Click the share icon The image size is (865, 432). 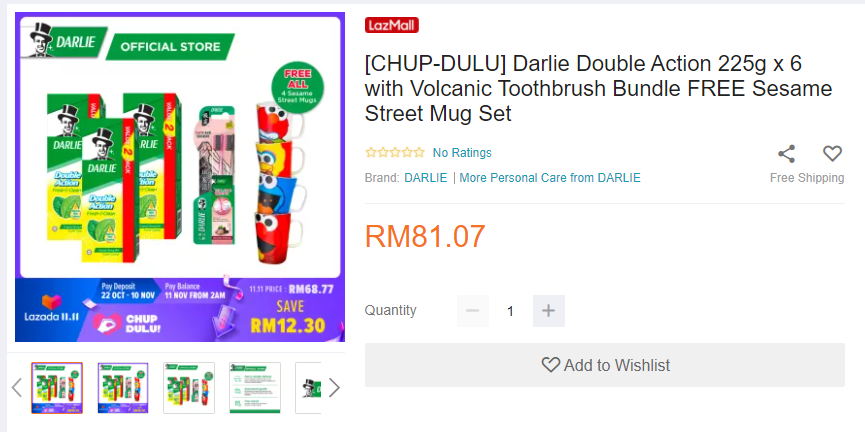pos(786,153)
